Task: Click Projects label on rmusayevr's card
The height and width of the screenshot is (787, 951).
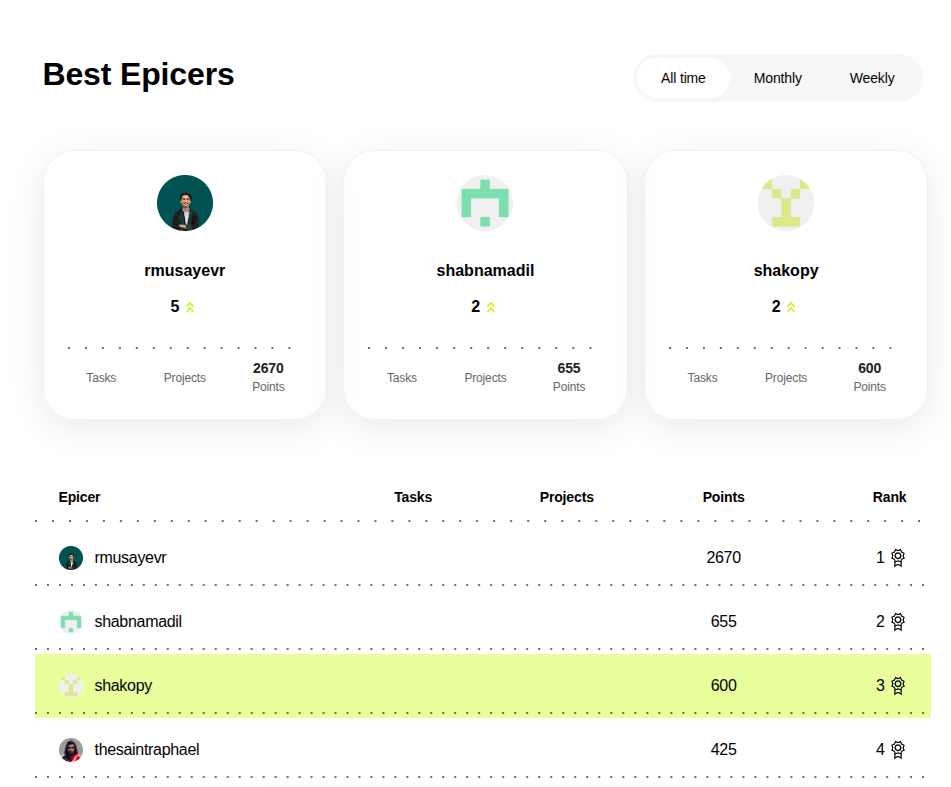Action: click(x=185, y=378)
